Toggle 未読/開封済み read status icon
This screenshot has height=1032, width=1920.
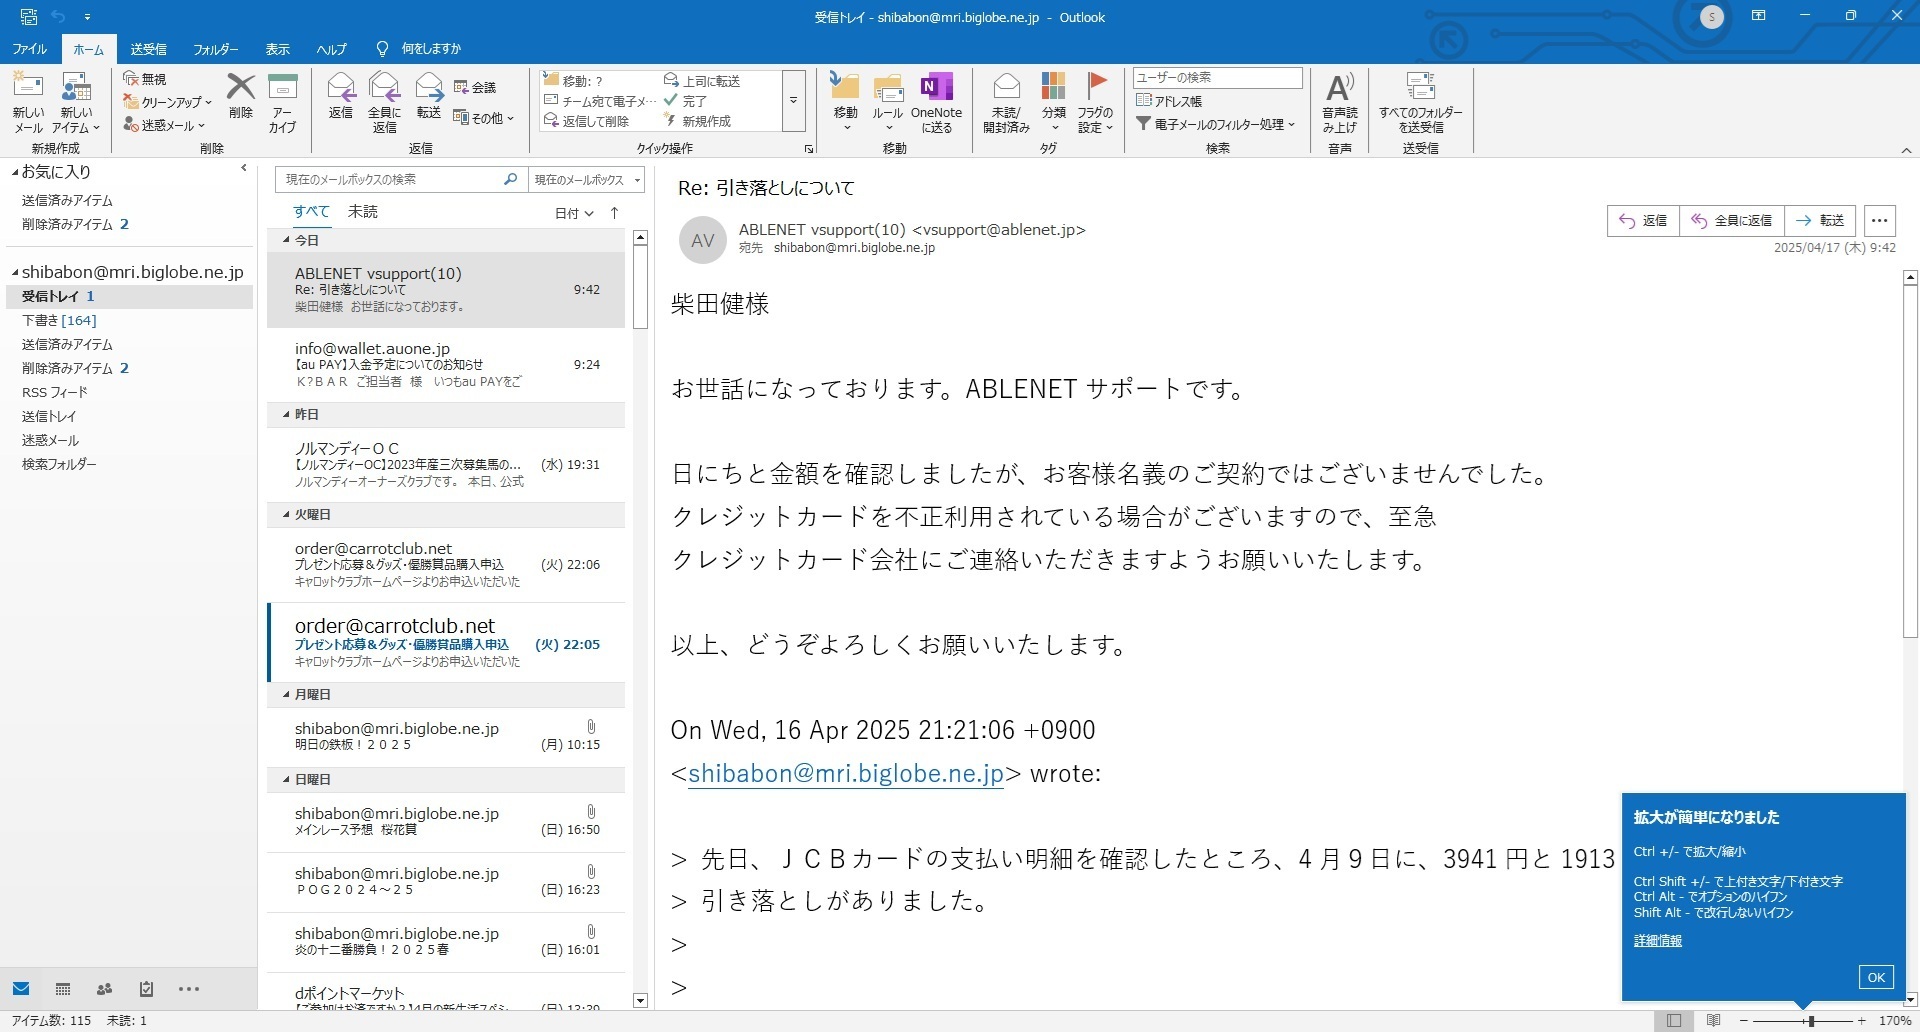point(1006,103)
